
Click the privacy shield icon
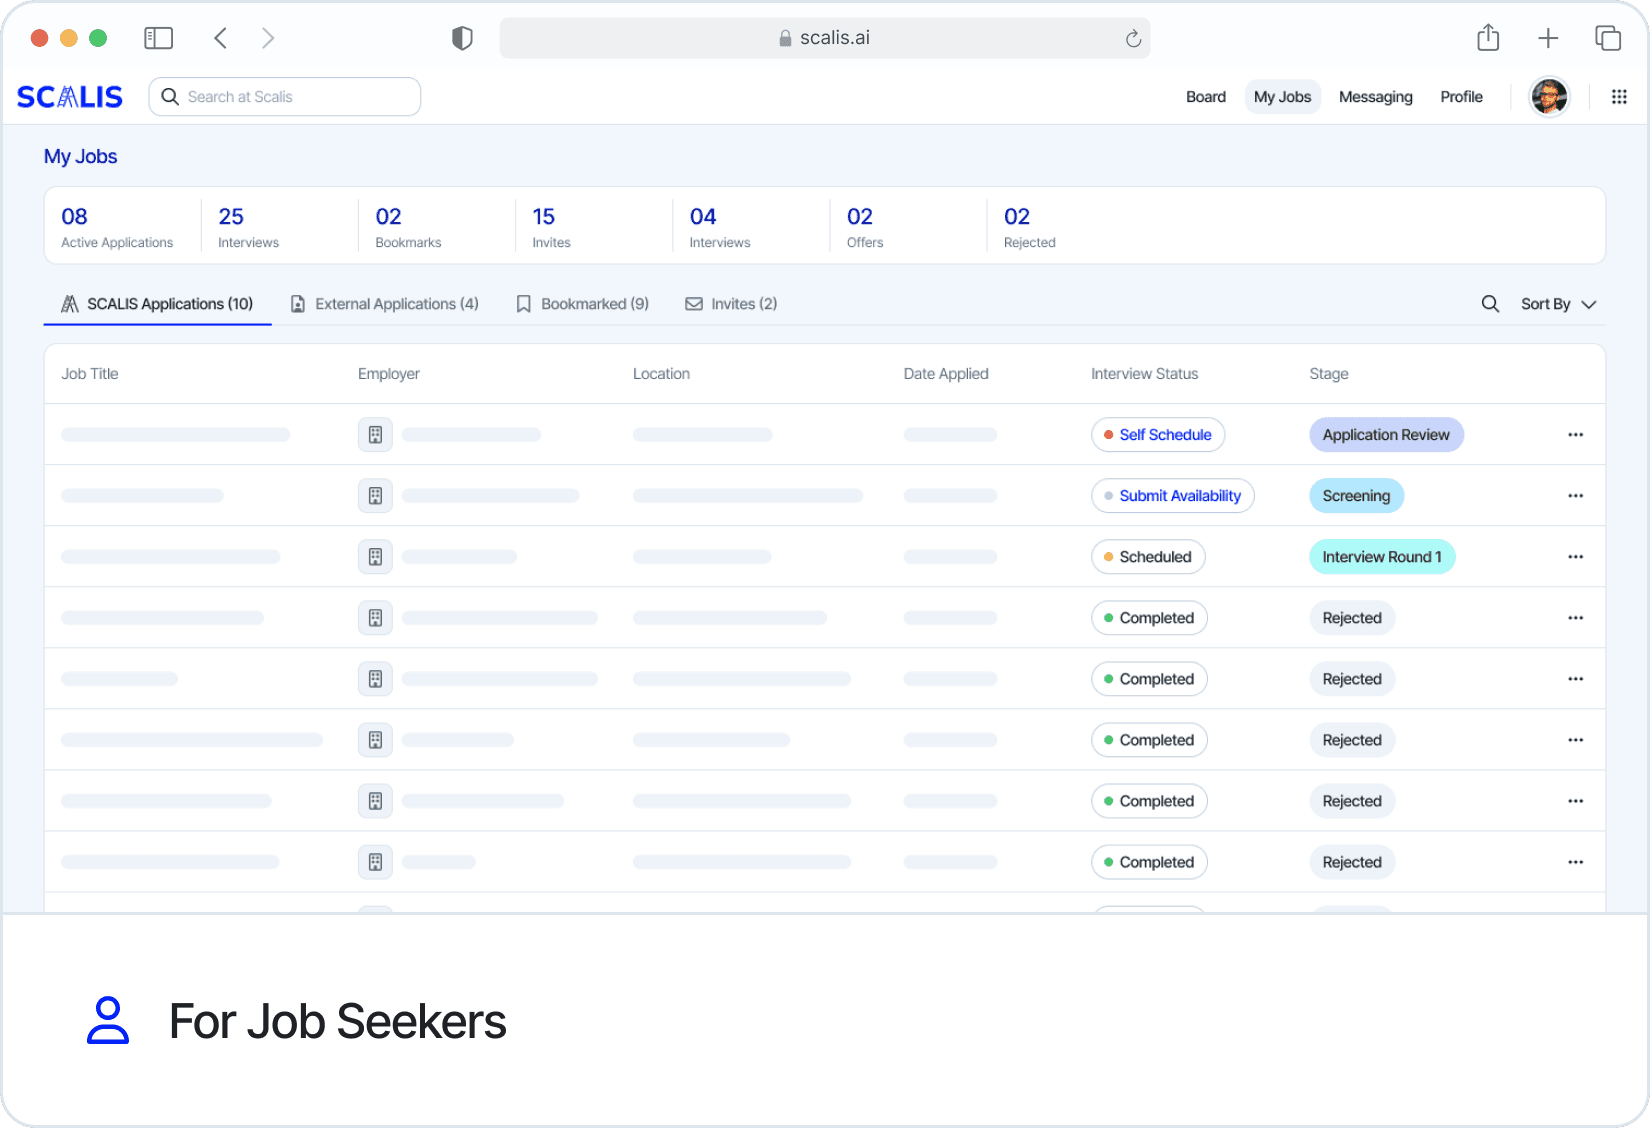pyautogui.click(x=462, y=38)
